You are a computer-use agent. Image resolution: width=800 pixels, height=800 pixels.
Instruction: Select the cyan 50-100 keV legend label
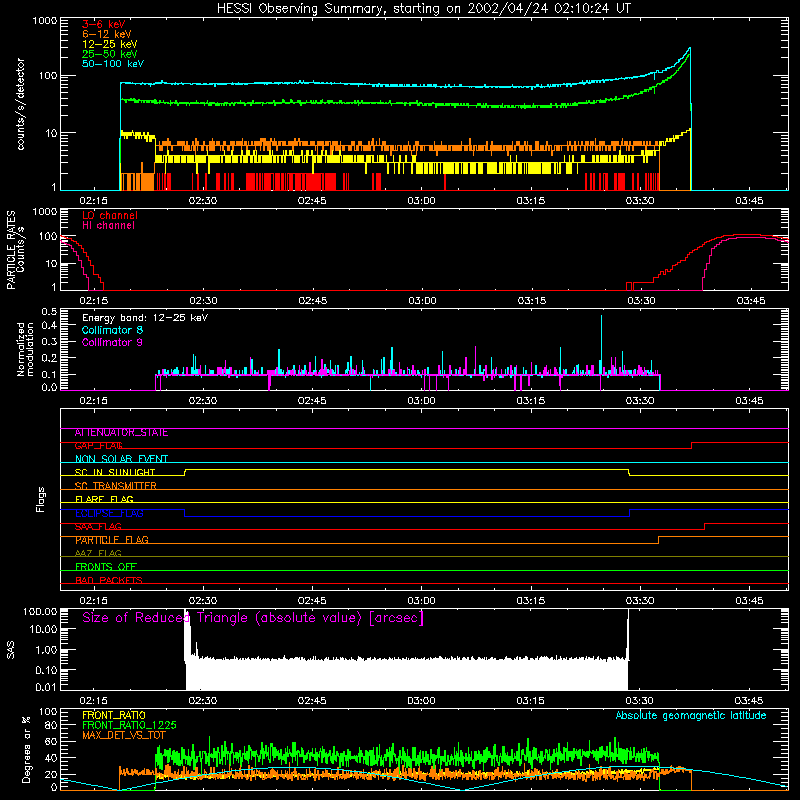[113, 64]
